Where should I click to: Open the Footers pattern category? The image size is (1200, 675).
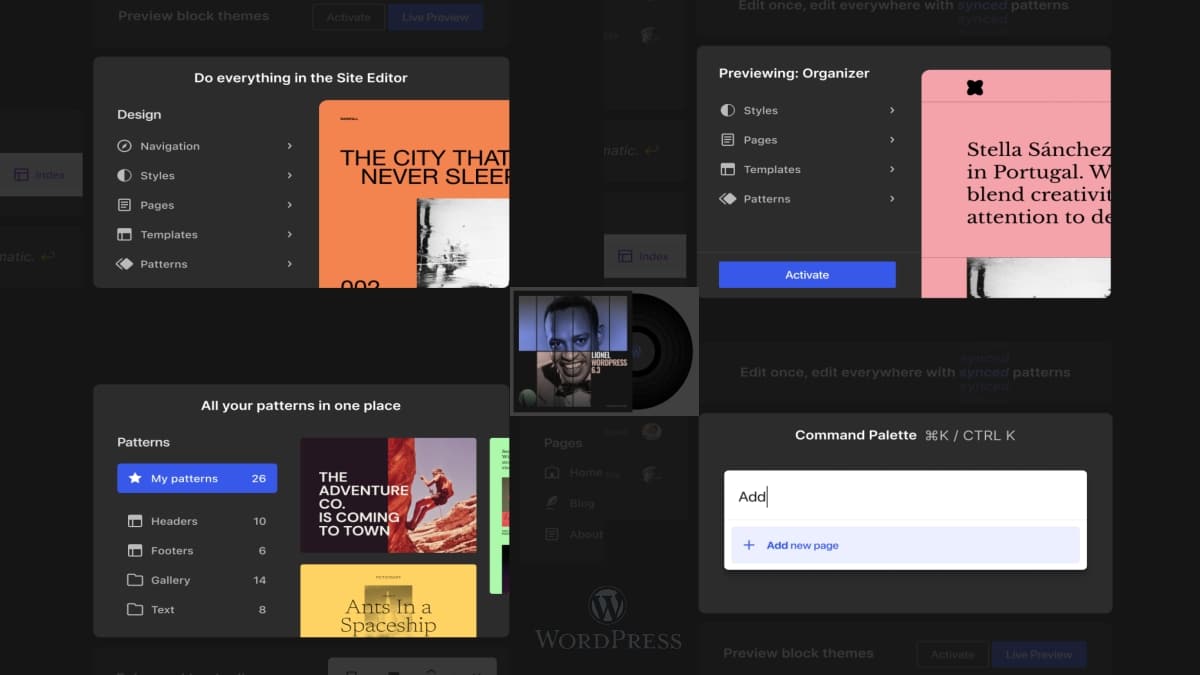point(197,550)
